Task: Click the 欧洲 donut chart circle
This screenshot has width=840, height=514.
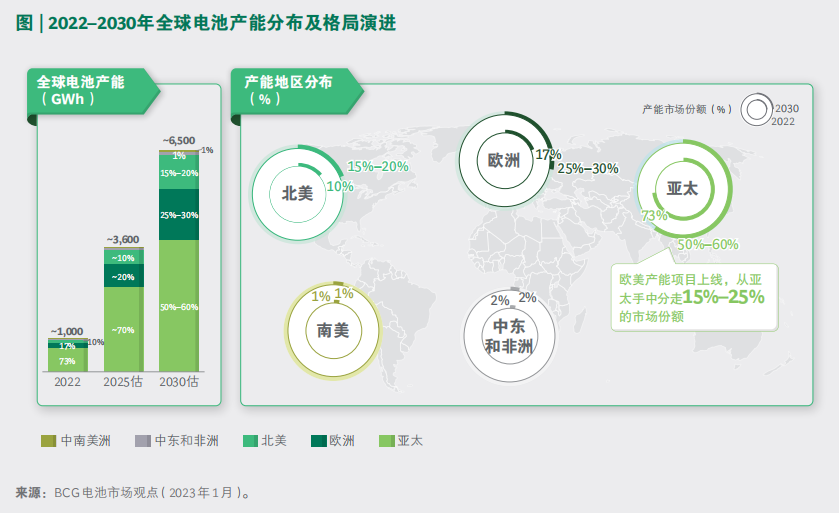Action: point(503,160)
